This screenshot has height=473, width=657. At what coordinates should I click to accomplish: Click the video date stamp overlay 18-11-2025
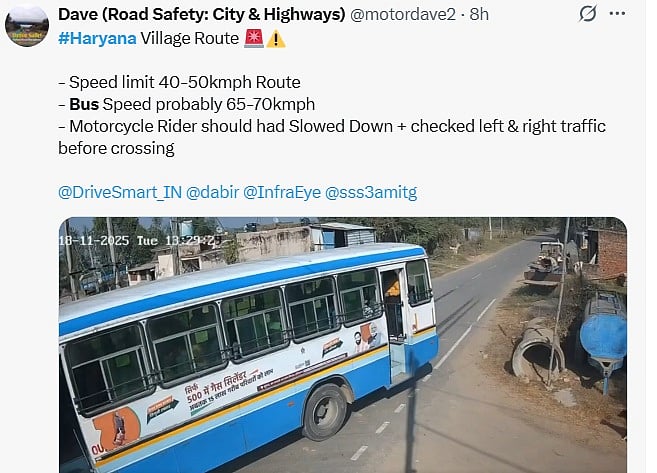(x=94, y=240)
